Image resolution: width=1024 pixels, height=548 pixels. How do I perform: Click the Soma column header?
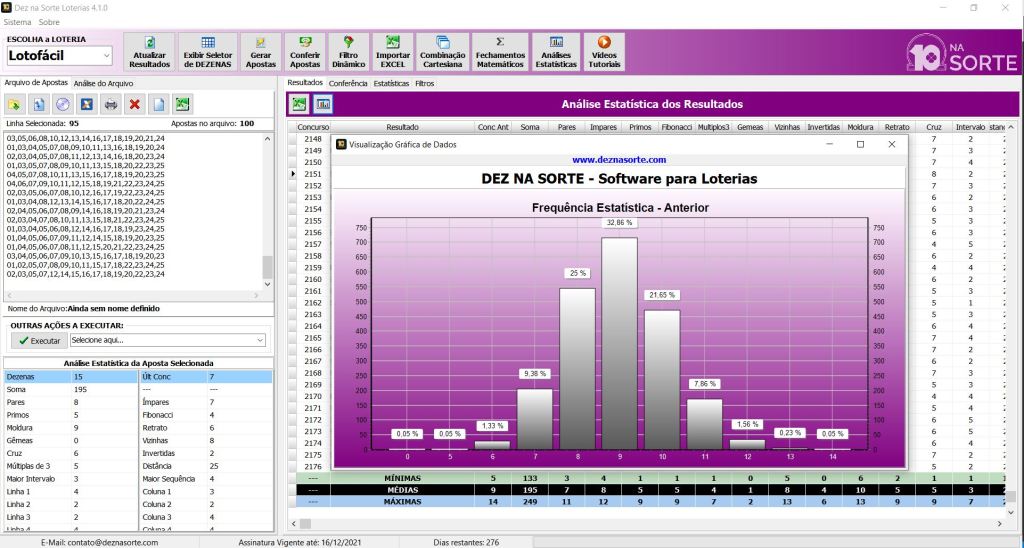(530, 127)
